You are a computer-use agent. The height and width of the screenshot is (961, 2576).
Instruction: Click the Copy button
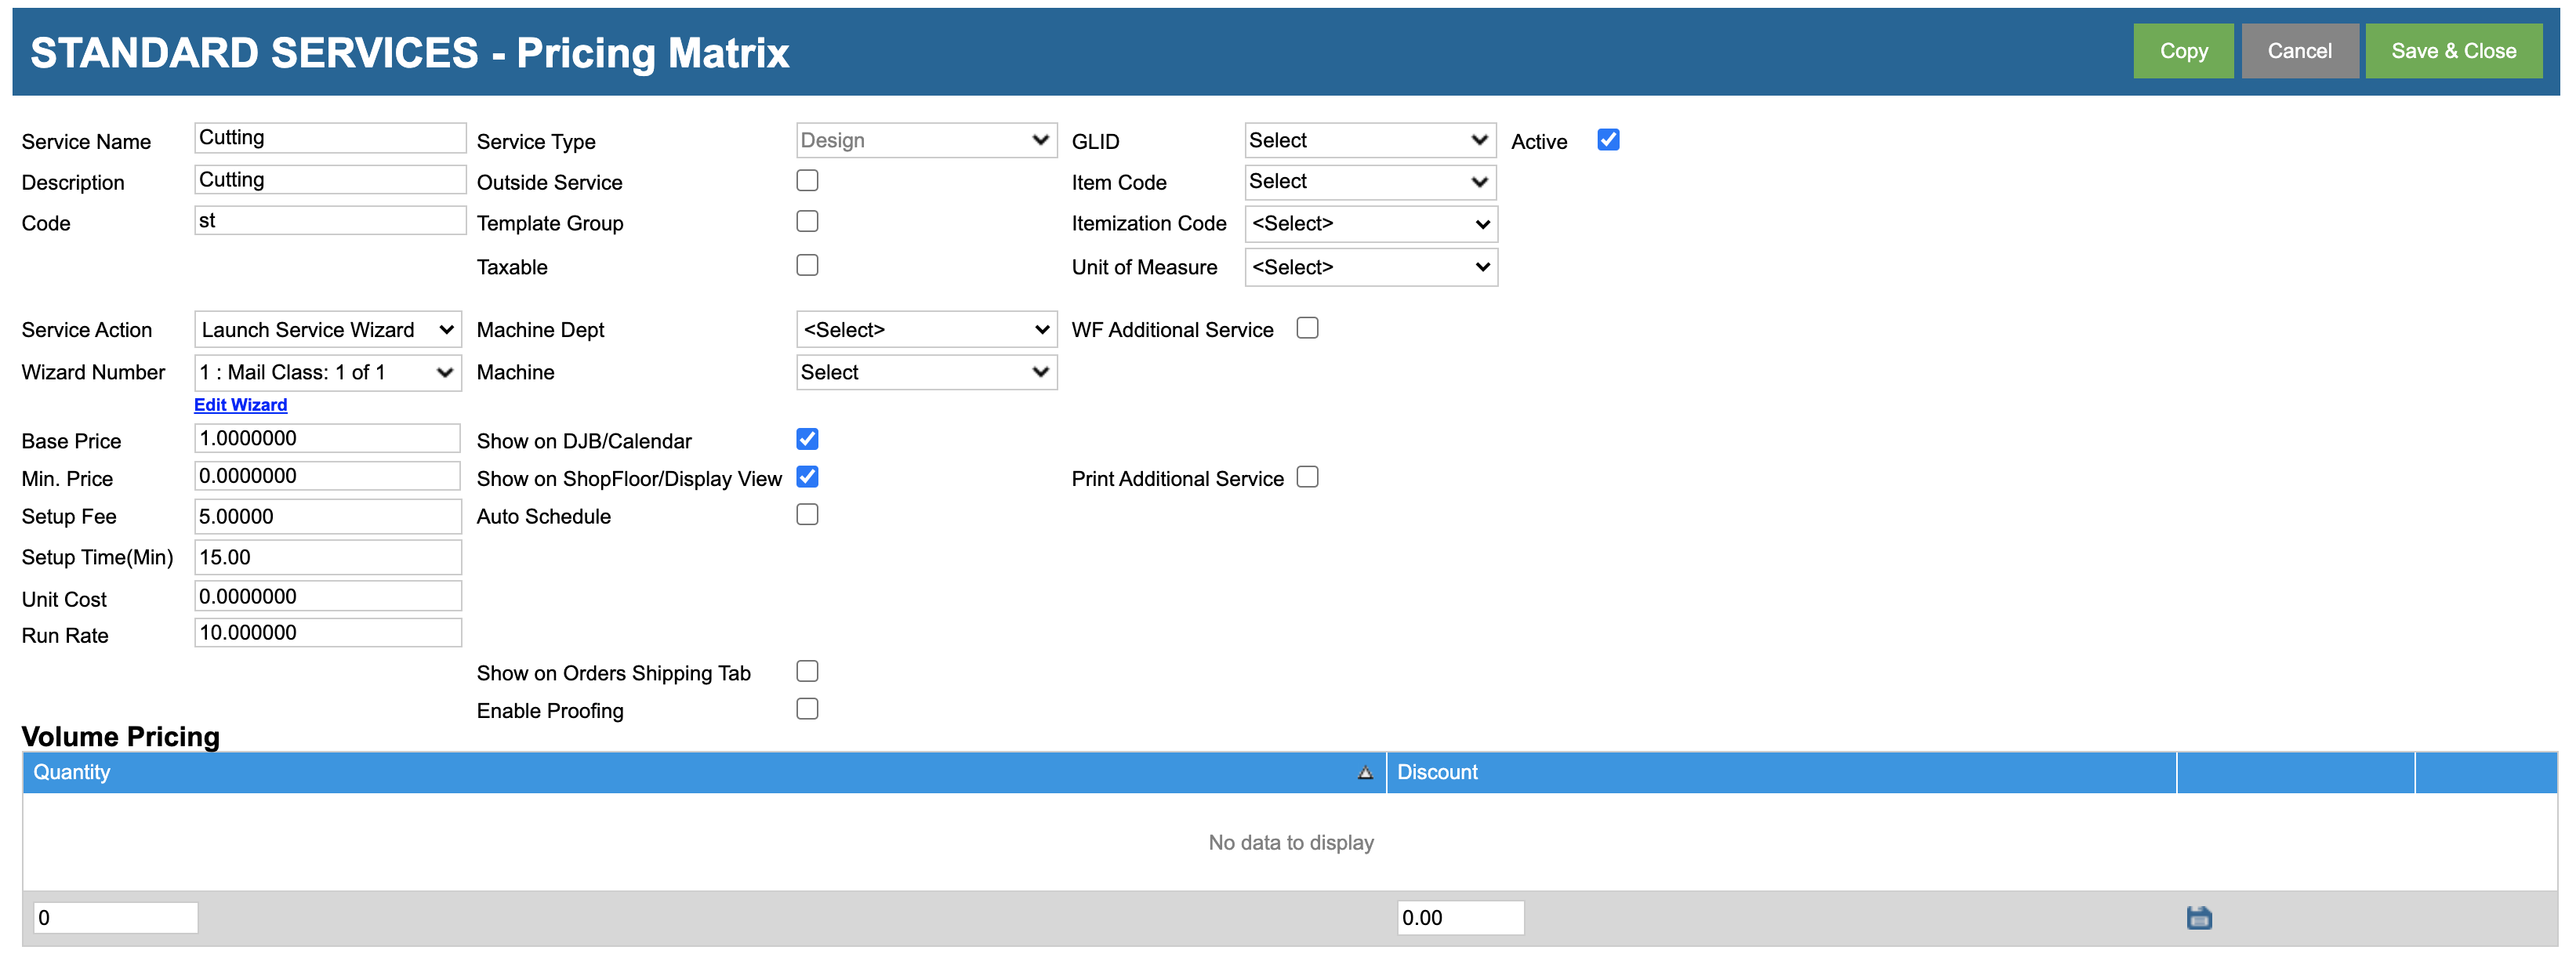click(2183, 51)
